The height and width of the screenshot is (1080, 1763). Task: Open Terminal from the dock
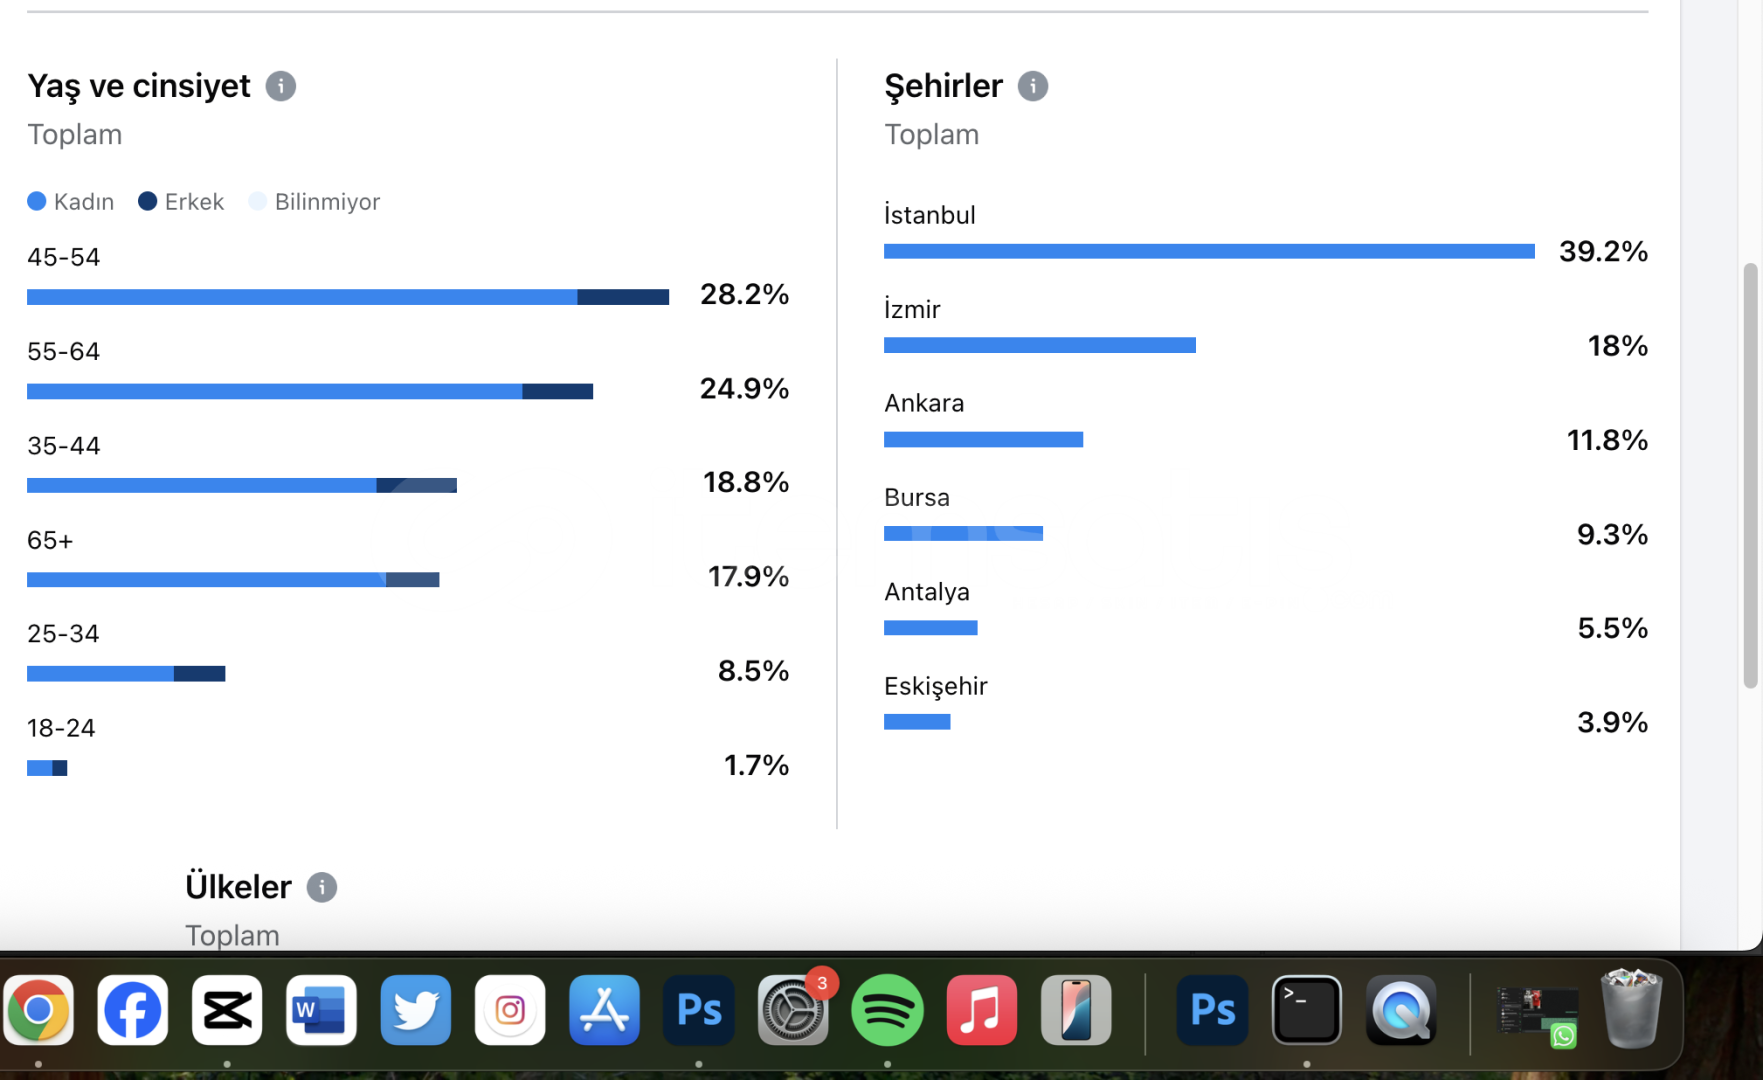coord(1307,1010)
